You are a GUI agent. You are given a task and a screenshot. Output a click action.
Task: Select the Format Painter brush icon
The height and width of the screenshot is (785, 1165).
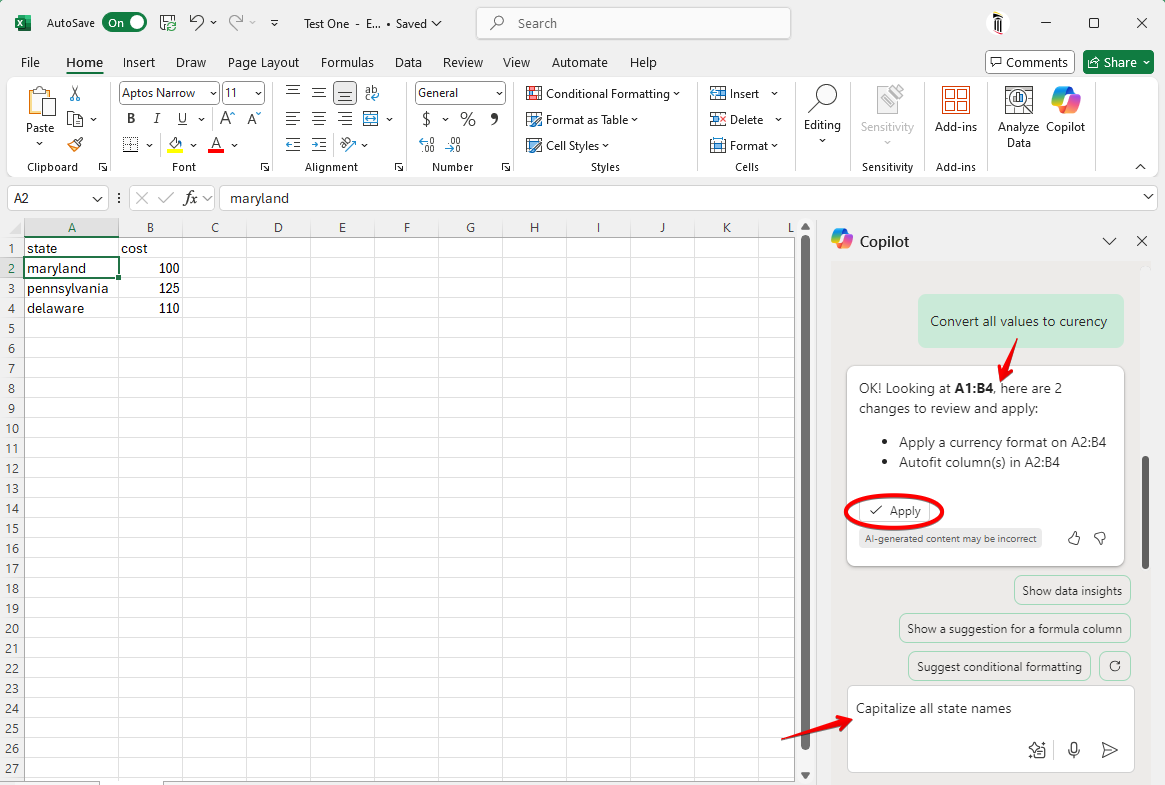(x=75, y=144)
